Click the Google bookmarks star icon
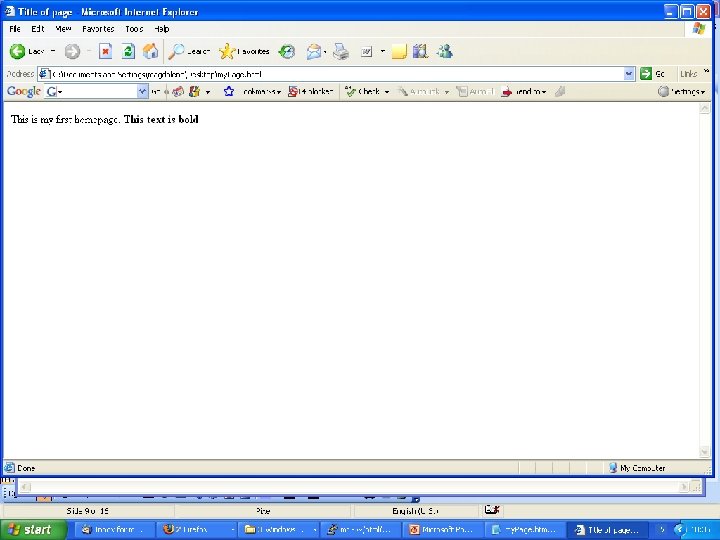The image size is (720, 540). click(229, 91)
